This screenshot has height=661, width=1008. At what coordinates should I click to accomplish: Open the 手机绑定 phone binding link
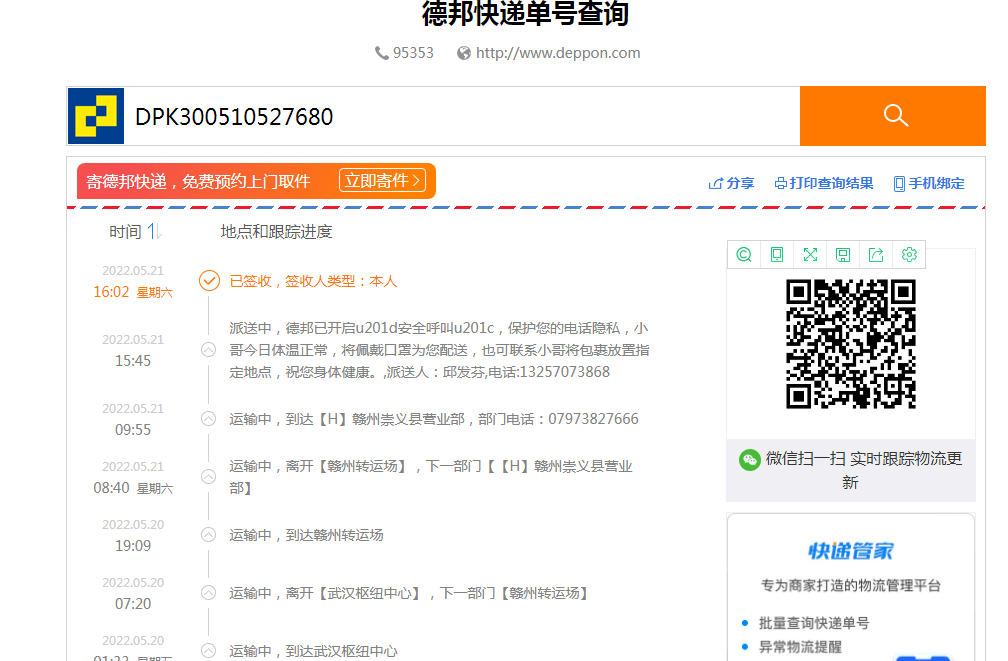pos(929,183)
